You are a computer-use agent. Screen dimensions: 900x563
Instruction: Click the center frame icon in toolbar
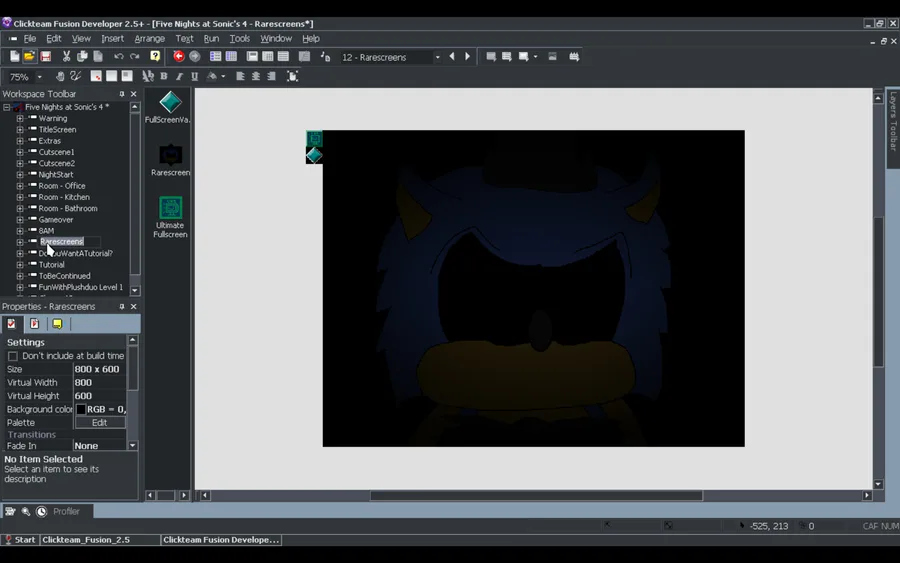pyautogui.click(x=292, y=76)
